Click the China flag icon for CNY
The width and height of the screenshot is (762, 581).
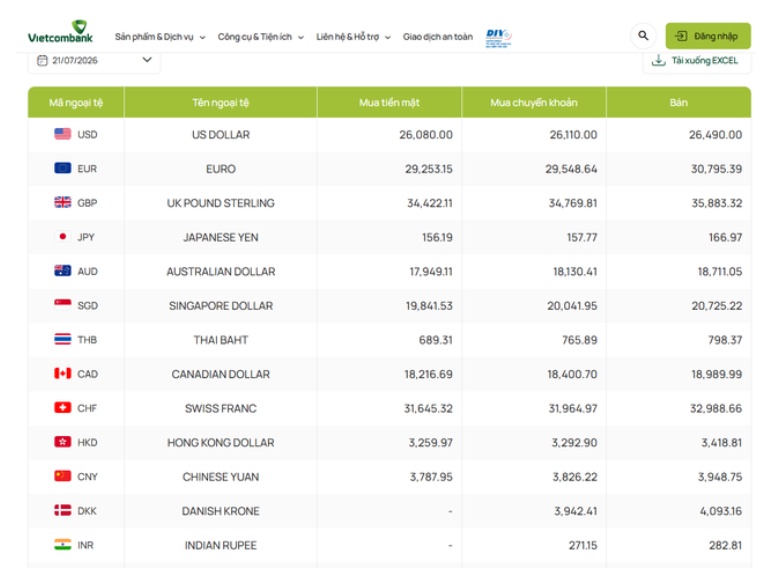pyautogui.click(x=63, y=476)
